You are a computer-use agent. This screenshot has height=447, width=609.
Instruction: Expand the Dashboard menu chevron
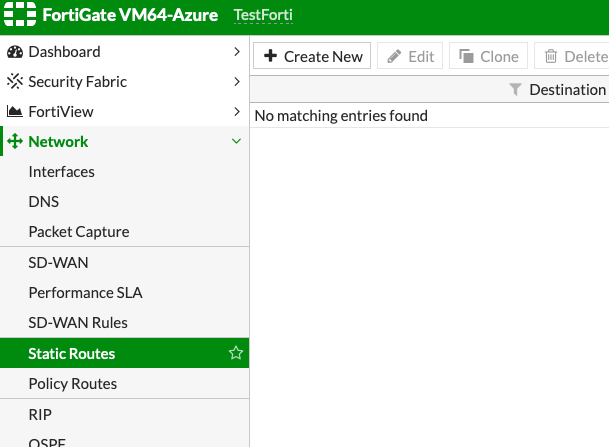click(x=237, y=52)
